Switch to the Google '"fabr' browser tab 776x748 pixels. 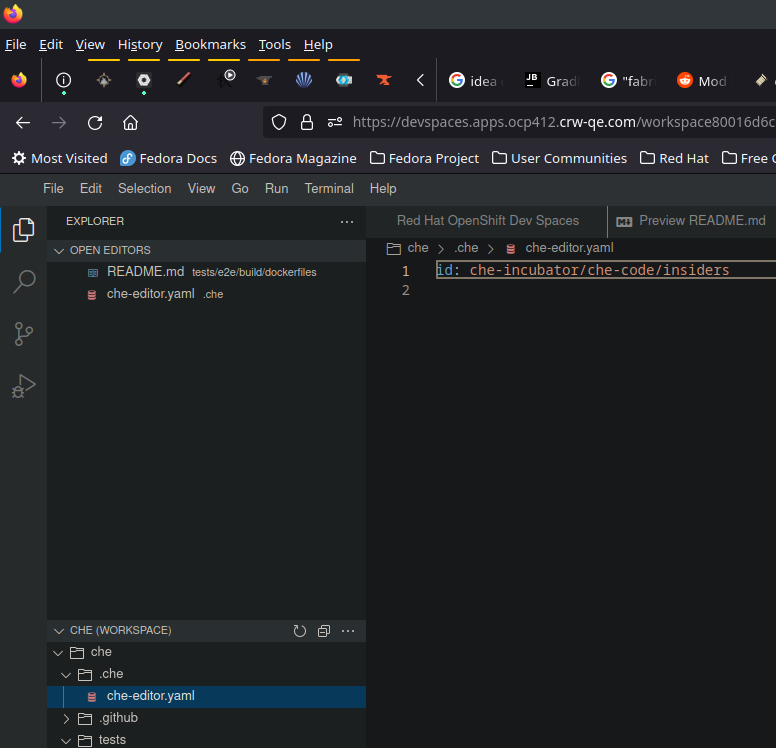[x=629, y=81]
